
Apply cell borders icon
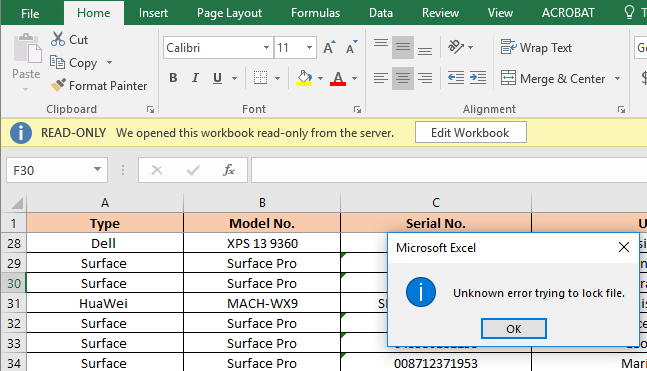point(260,78)
